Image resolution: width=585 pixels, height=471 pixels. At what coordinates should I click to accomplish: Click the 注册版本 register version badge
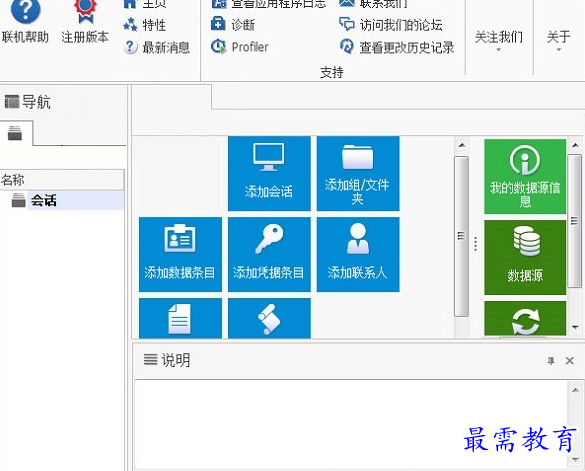[85, 22]
